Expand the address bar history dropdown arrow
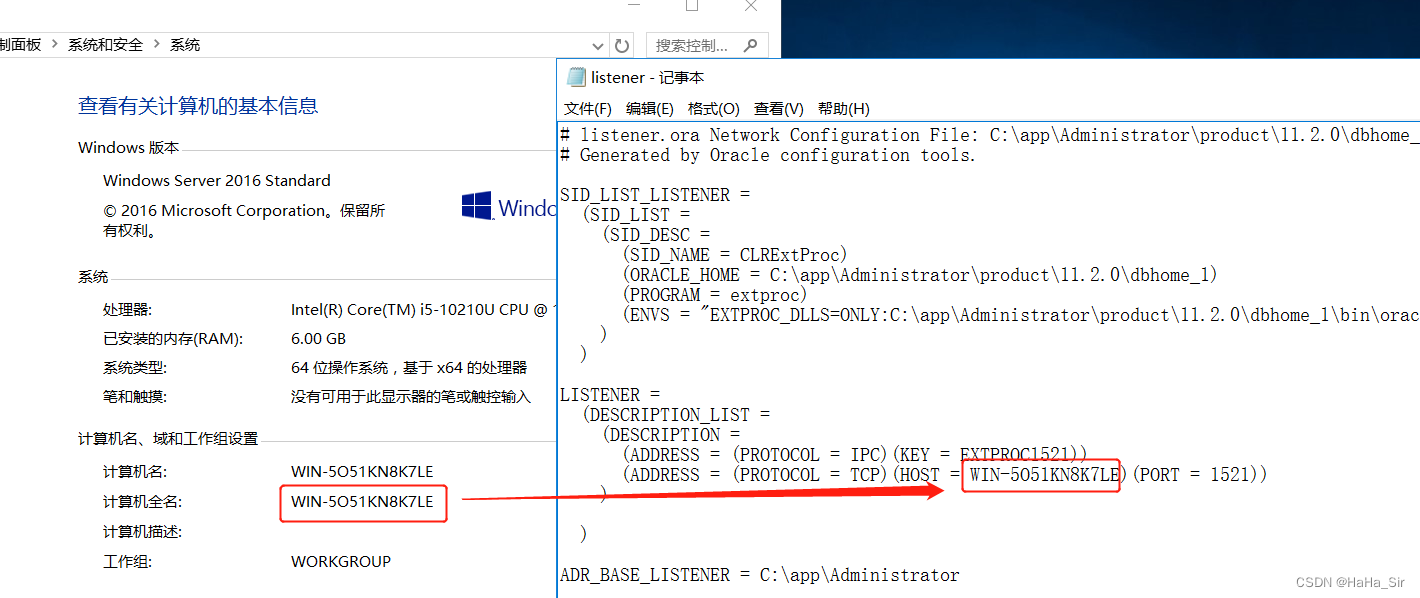The width and height of the screenshot is (1420, 598). (x=598, y=45)
